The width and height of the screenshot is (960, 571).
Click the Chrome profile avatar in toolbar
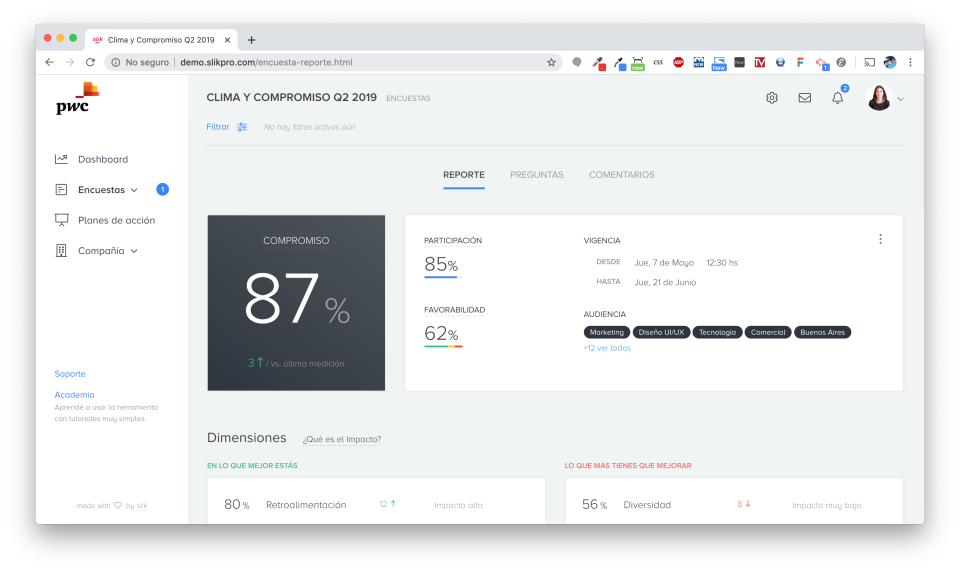pos(890,62)
